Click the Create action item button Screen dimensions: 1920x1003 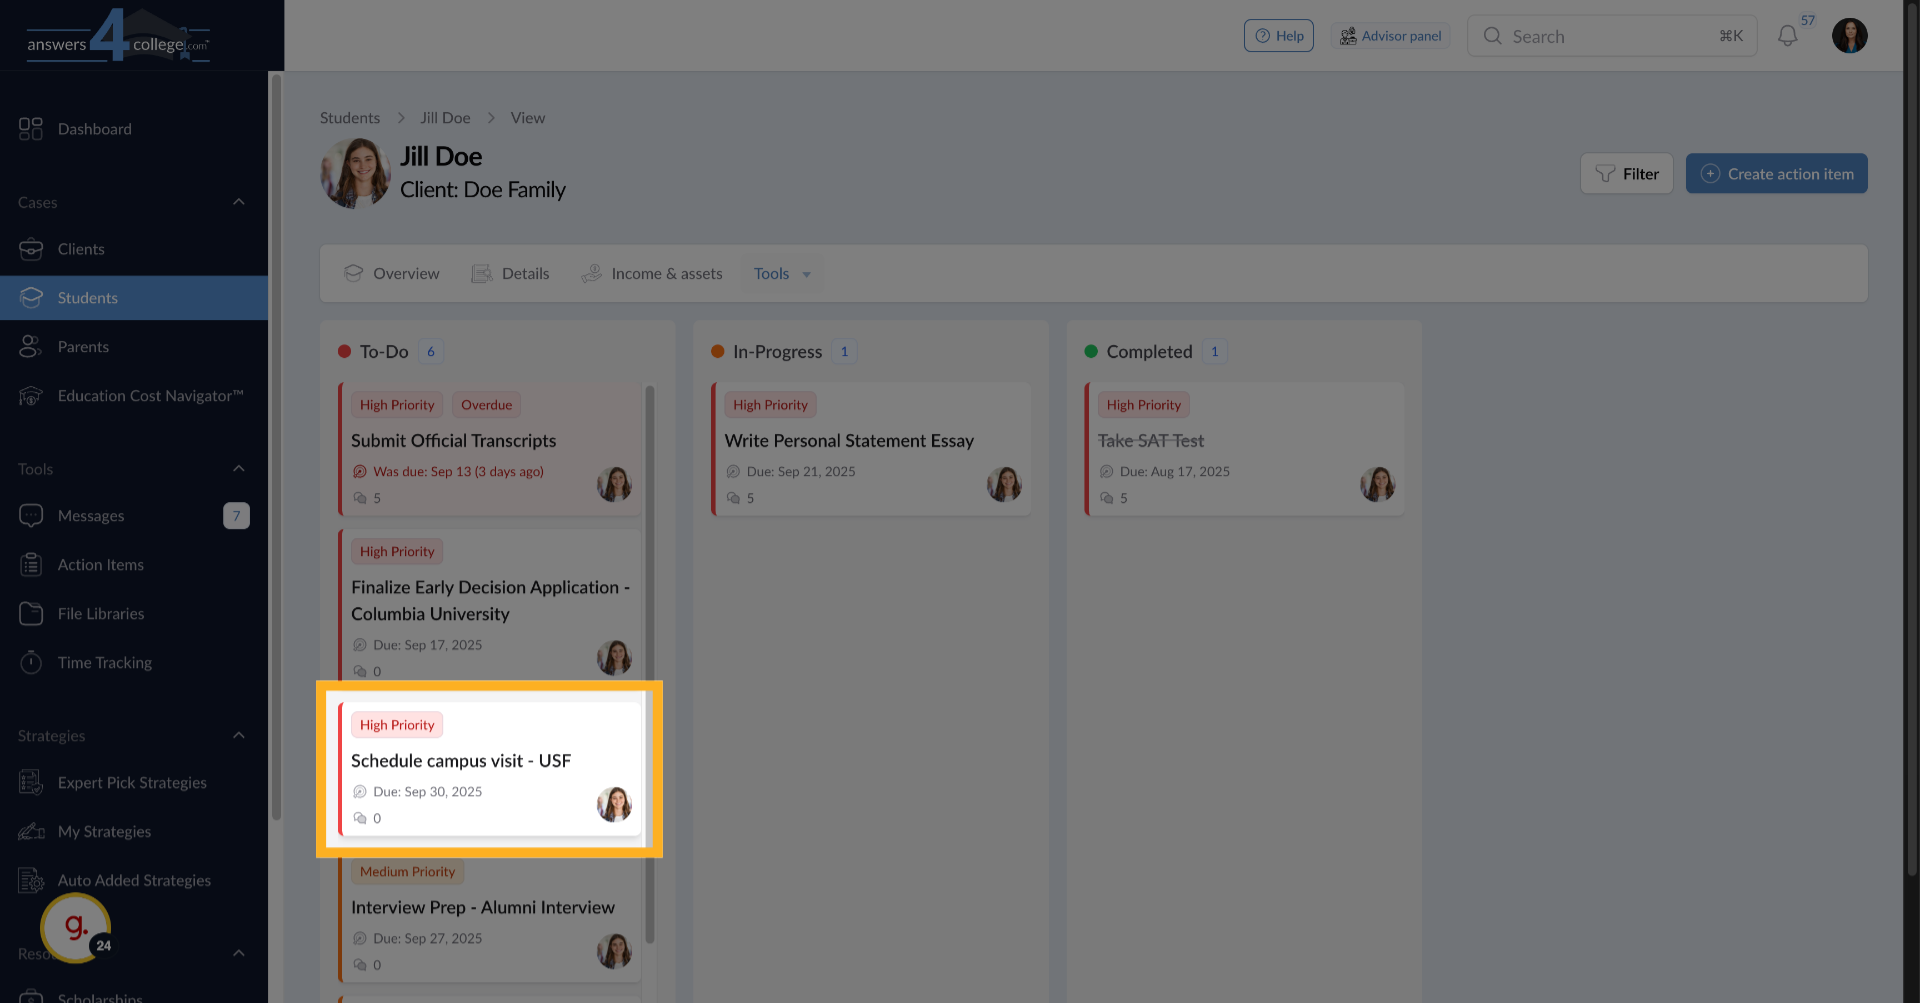pyautogui.click(x=1776, y=174)
